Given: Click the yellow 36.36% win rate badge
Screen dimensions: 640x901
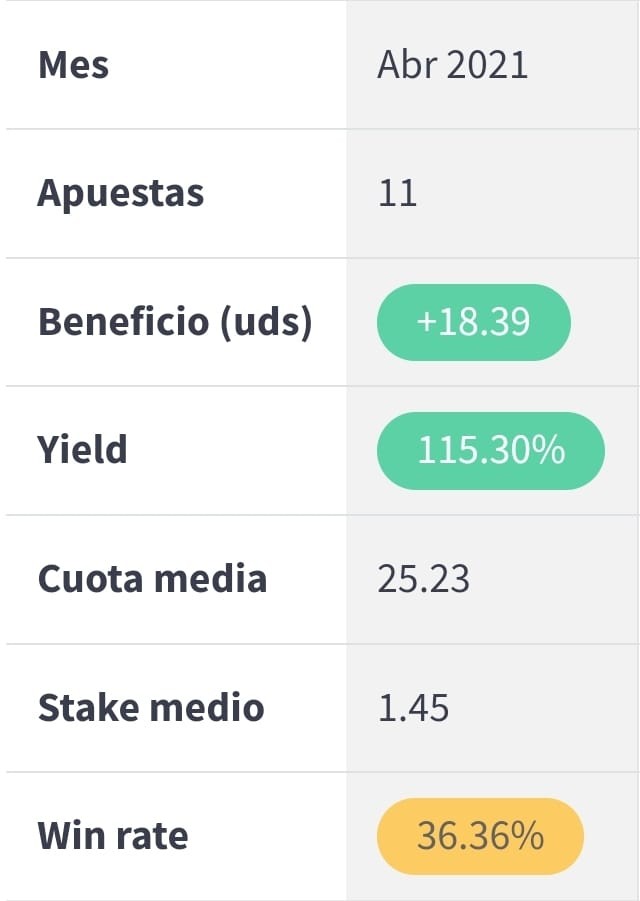Looking at the screenshot, I should coord(480,836).
